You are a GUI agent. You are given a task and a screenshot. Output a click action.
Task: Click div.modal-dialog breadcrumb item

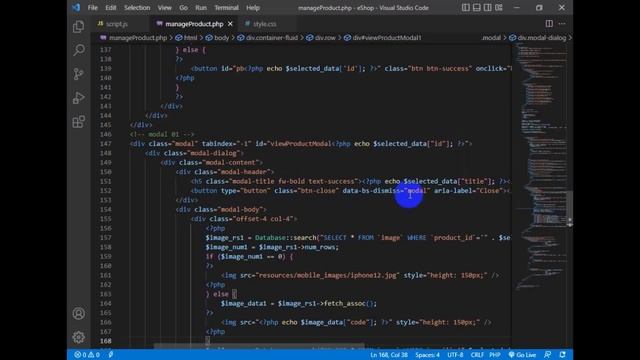point(542,38)
